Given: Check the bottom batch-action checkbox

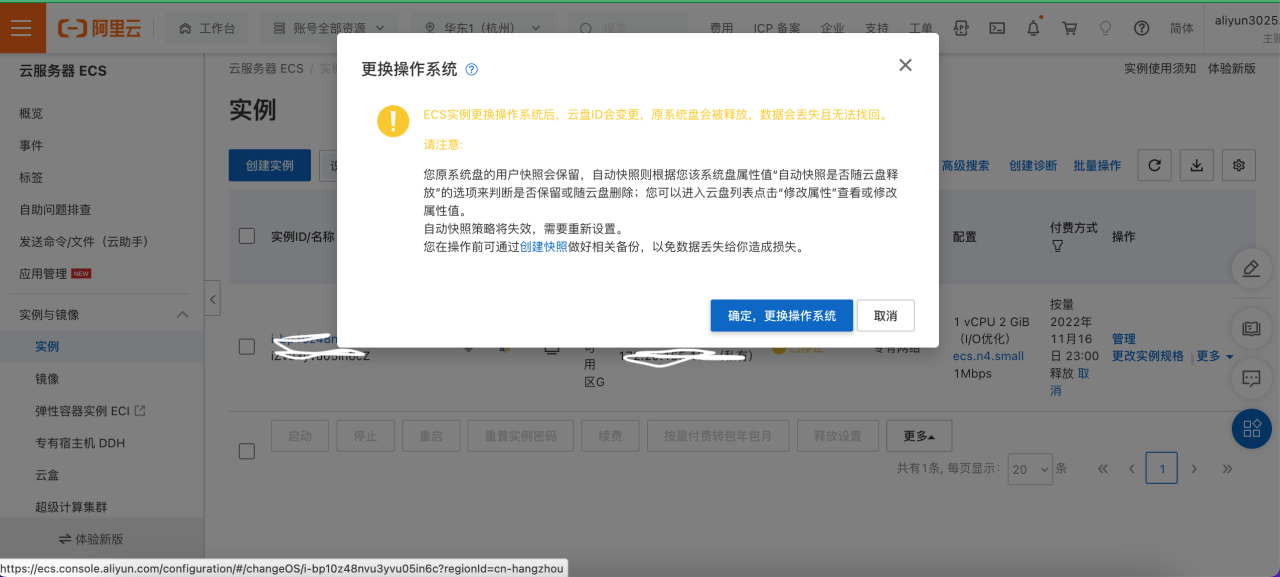Looking at the screenshot, I should 247,451.
